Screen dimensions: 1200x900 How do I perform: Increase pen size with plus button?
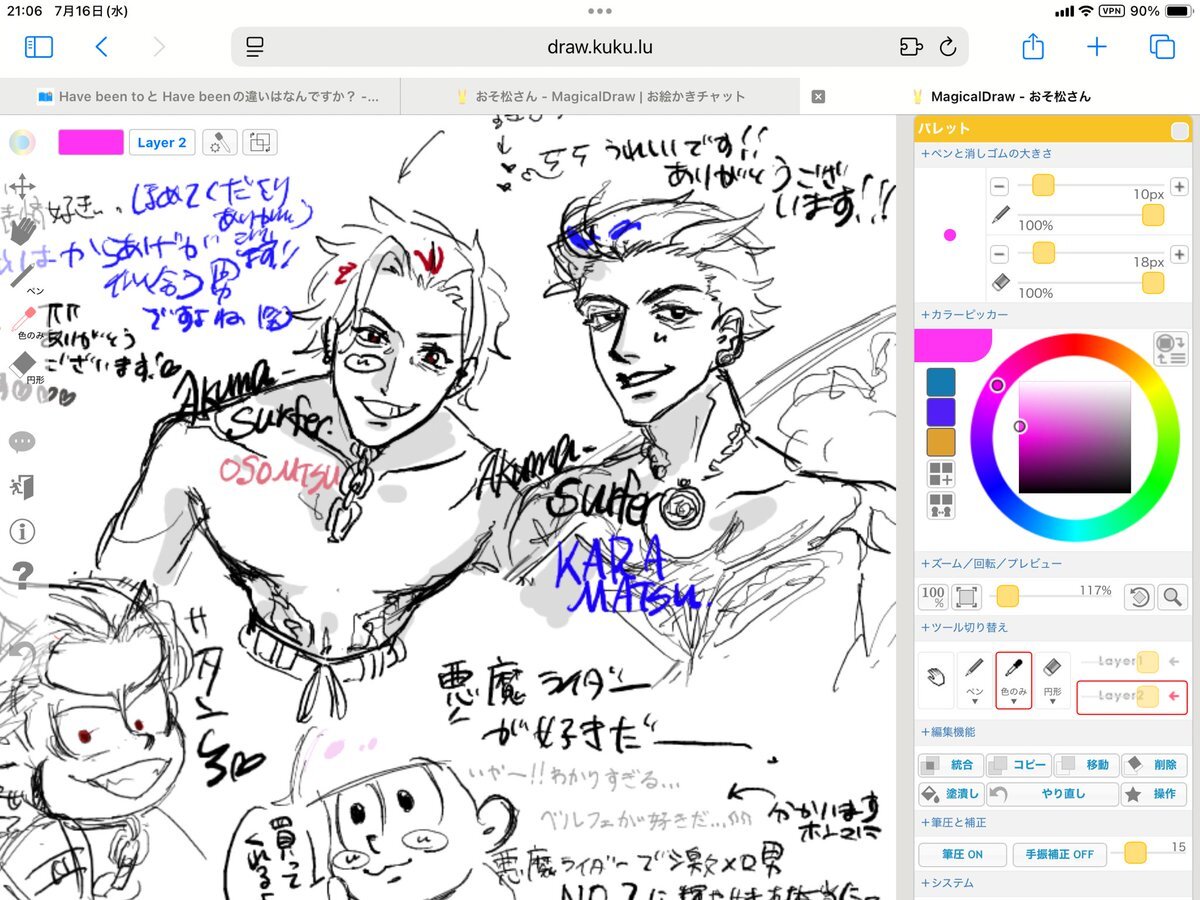(x=1178, y=186)
